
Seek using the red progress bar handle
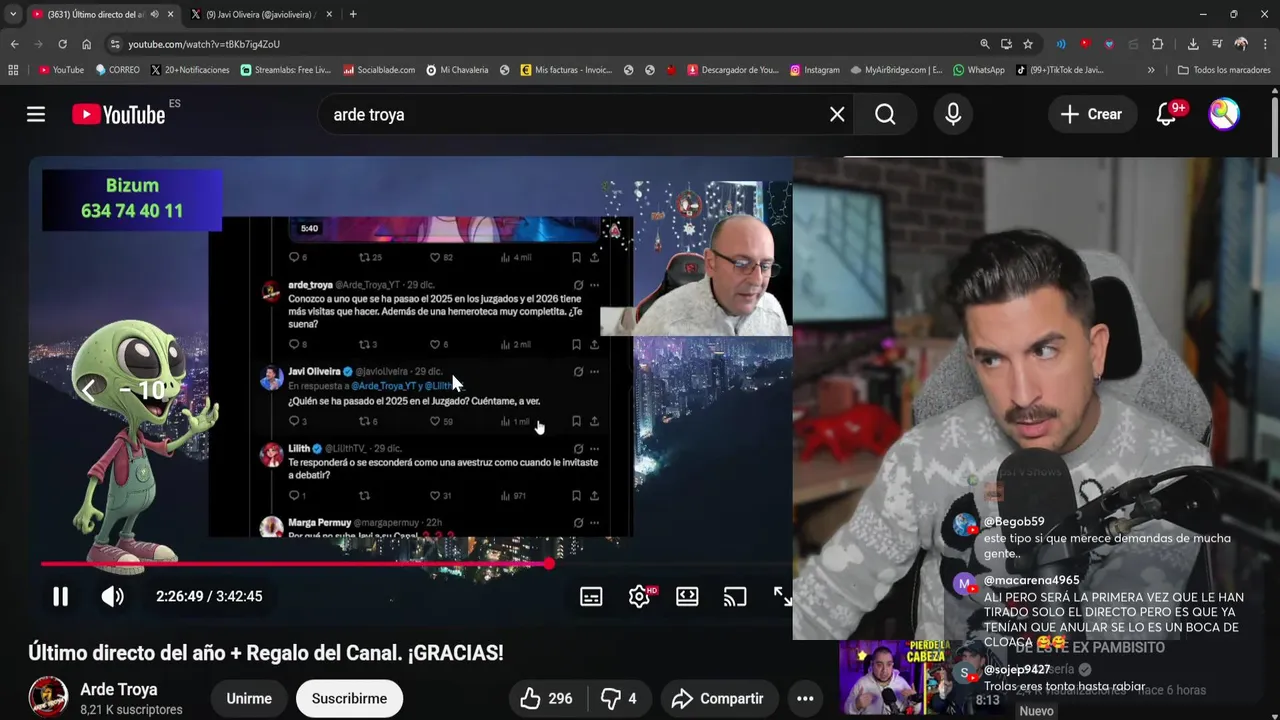[x=549, y=564]
